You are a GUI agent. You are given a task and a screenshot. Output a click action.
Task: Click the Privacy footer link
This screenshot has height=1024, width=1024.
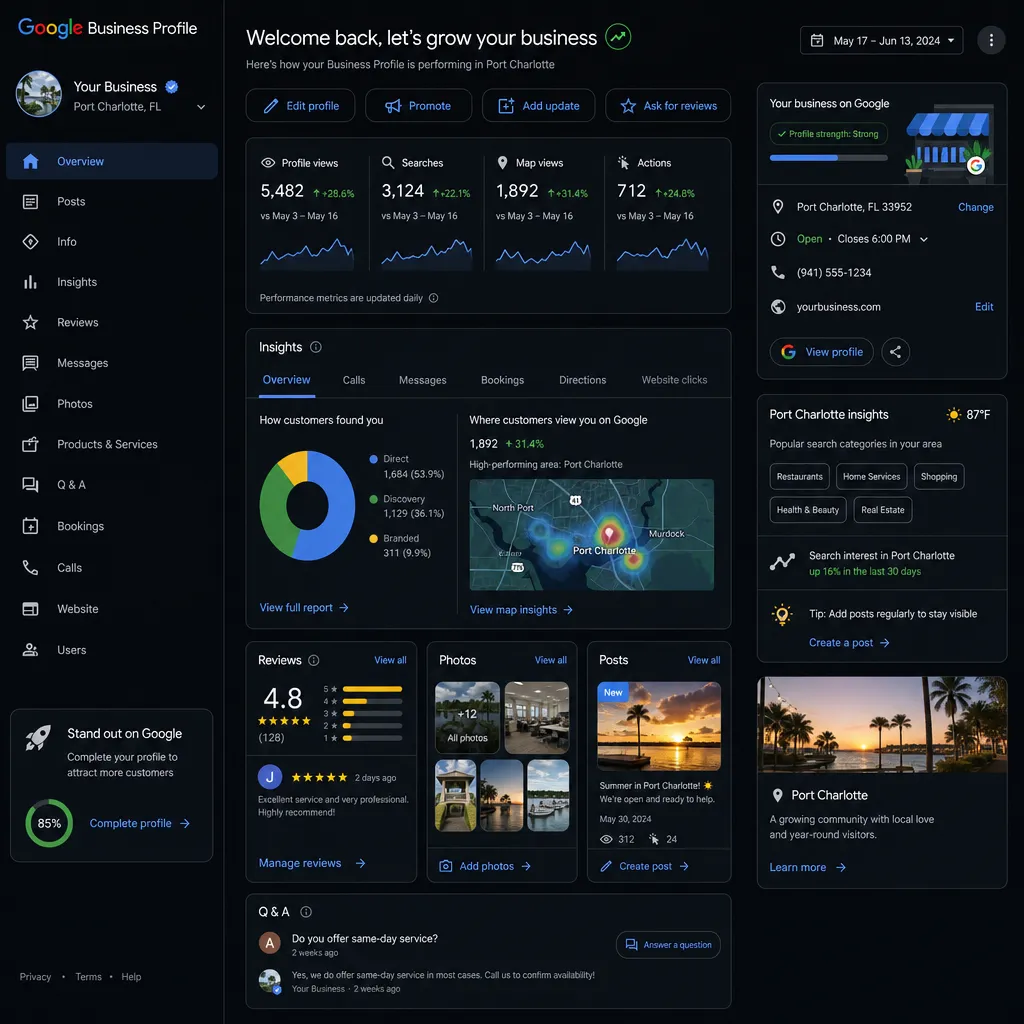[x=35, y=977]
